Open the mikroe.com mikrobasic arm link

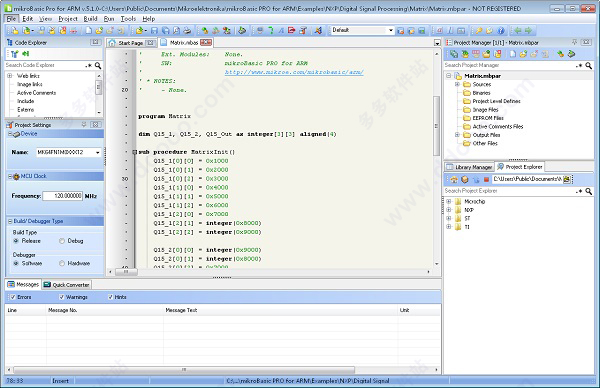pyautogui.click(x=294, y=72)
